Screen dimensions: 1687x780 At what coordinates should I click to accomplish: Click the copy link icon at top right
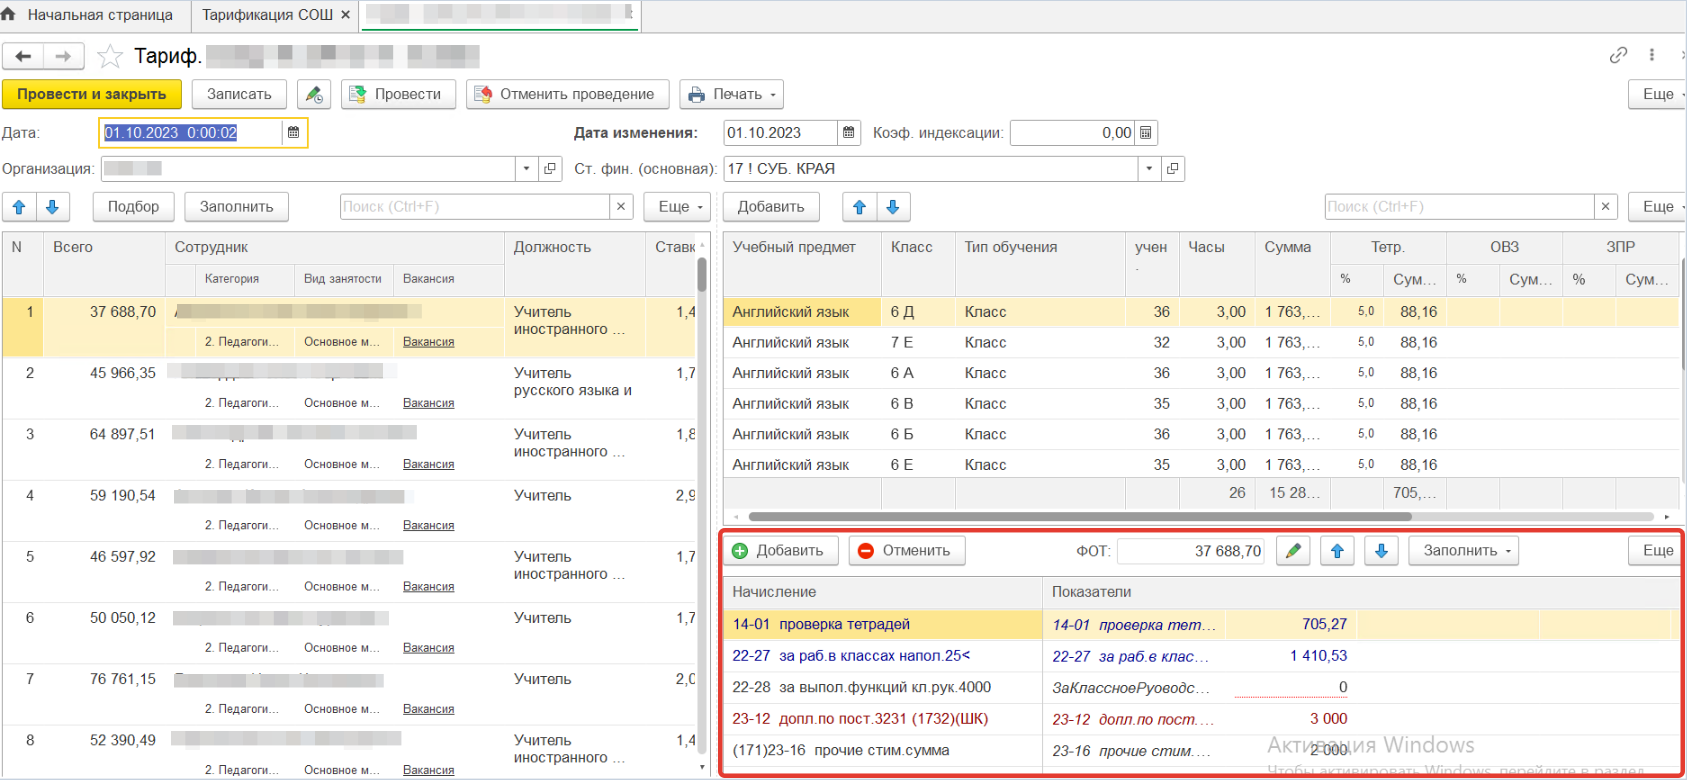click(x=1618, y=55)
